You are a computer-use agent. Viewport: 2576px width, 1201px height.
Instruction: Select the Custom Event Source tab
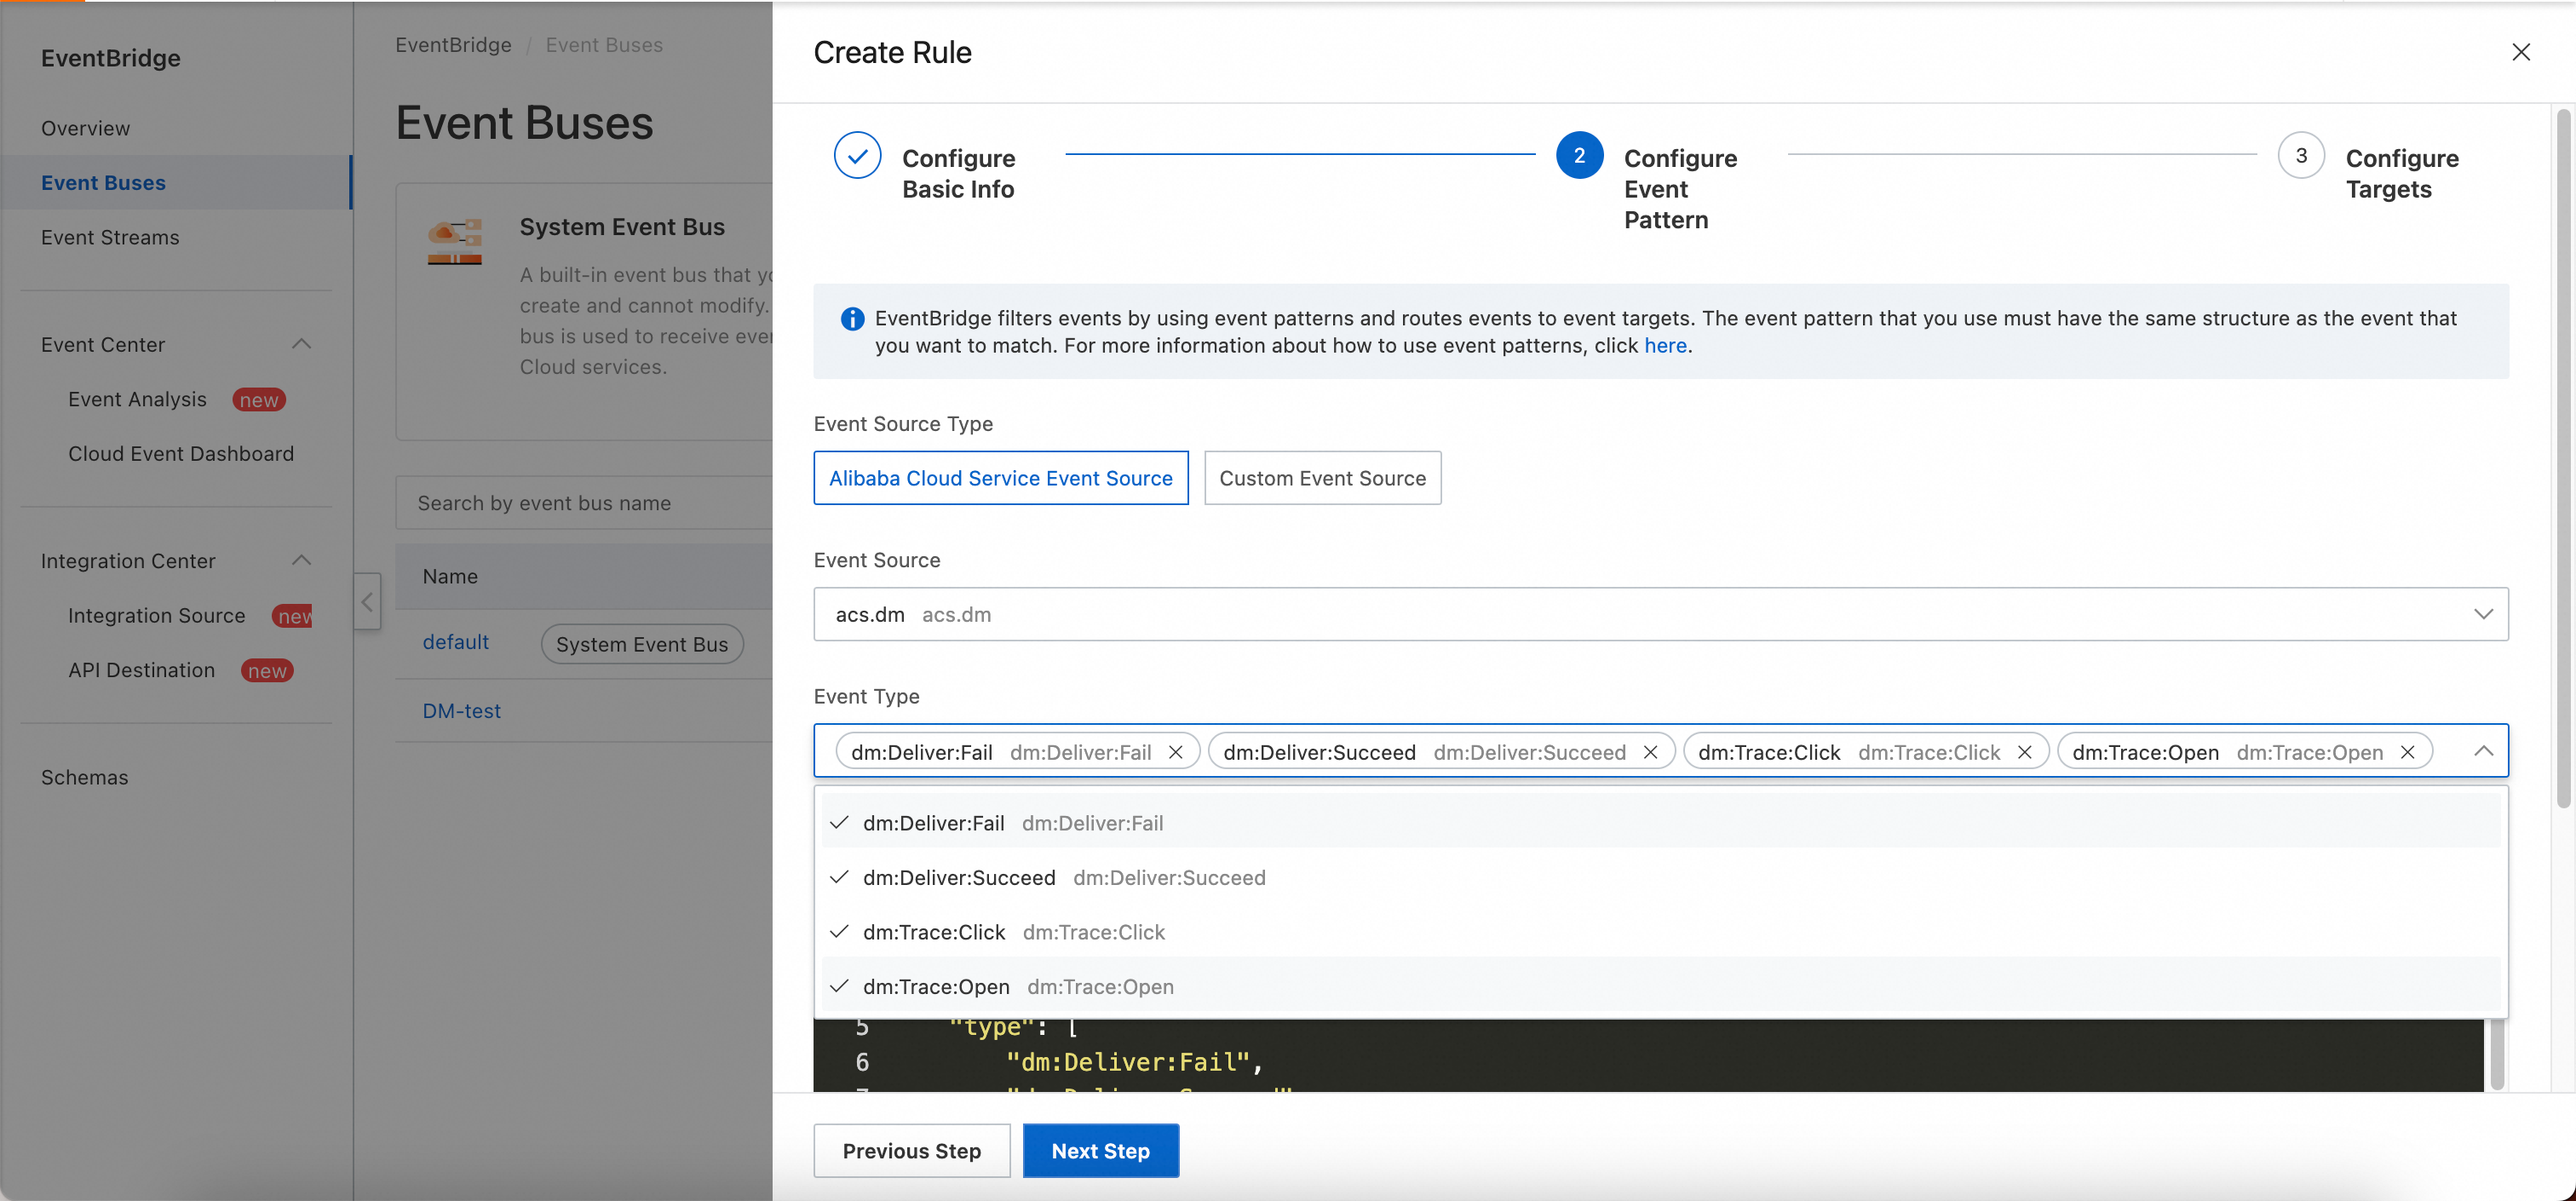(x=1321, y=478)
